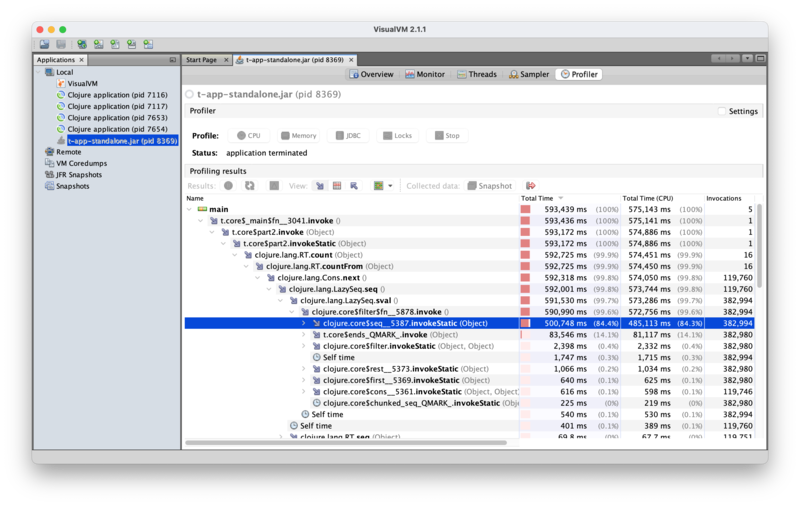This screenshot has width=800, height=506.
Task: Click the VM Coredumps node icon
Action: click(x=49, y=163)
